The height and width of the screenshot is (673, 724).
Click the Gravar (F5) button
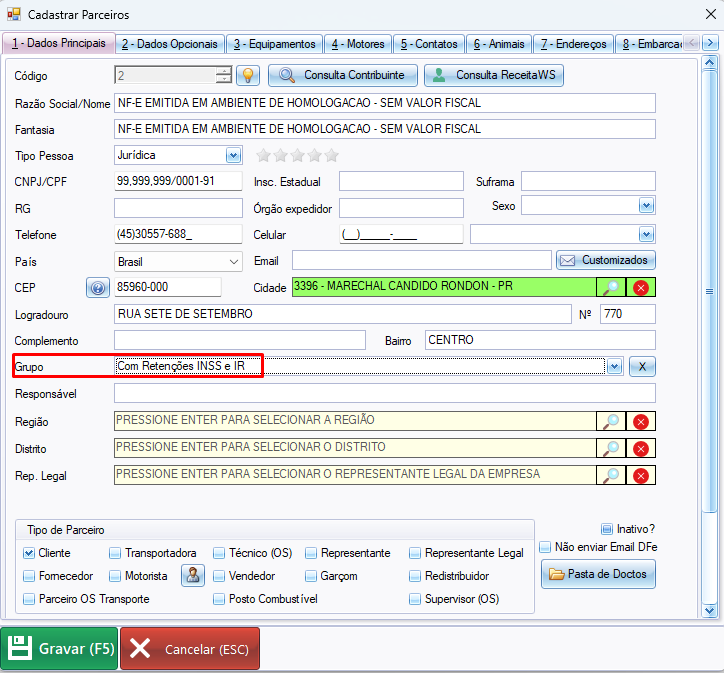point(60,649)
